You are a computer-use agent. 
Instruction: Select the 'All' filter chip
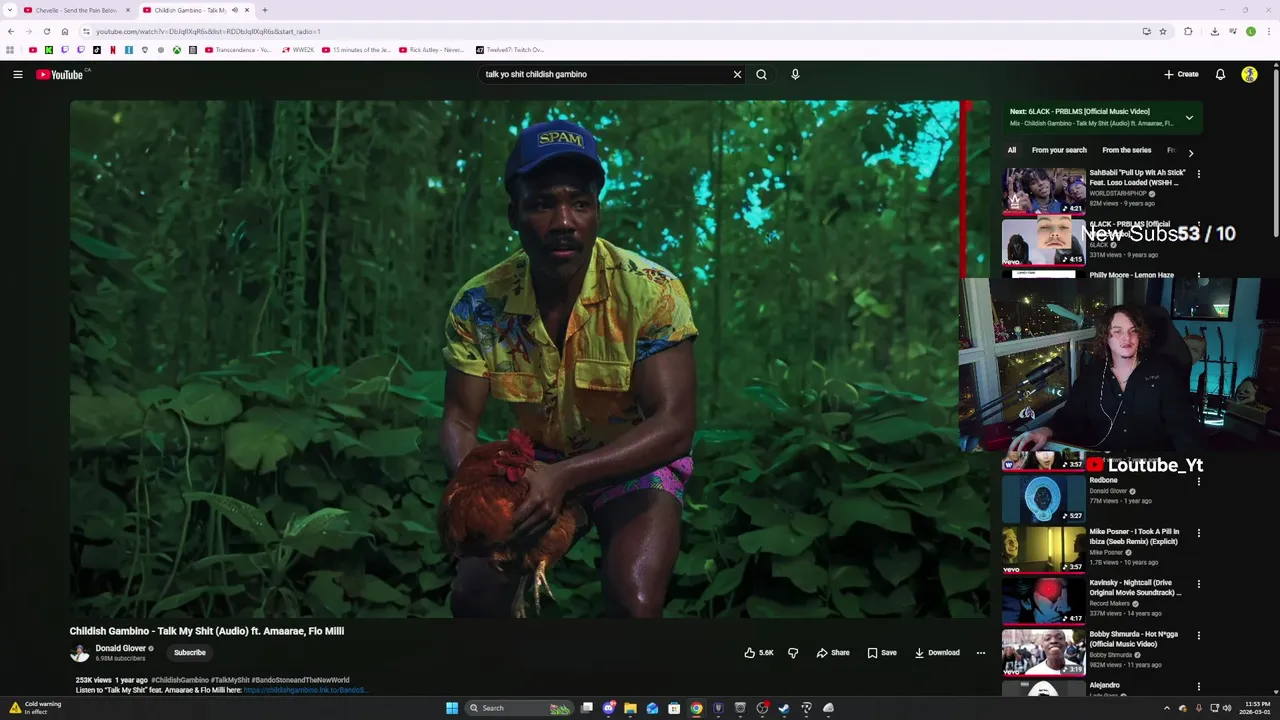[1012, 150]
